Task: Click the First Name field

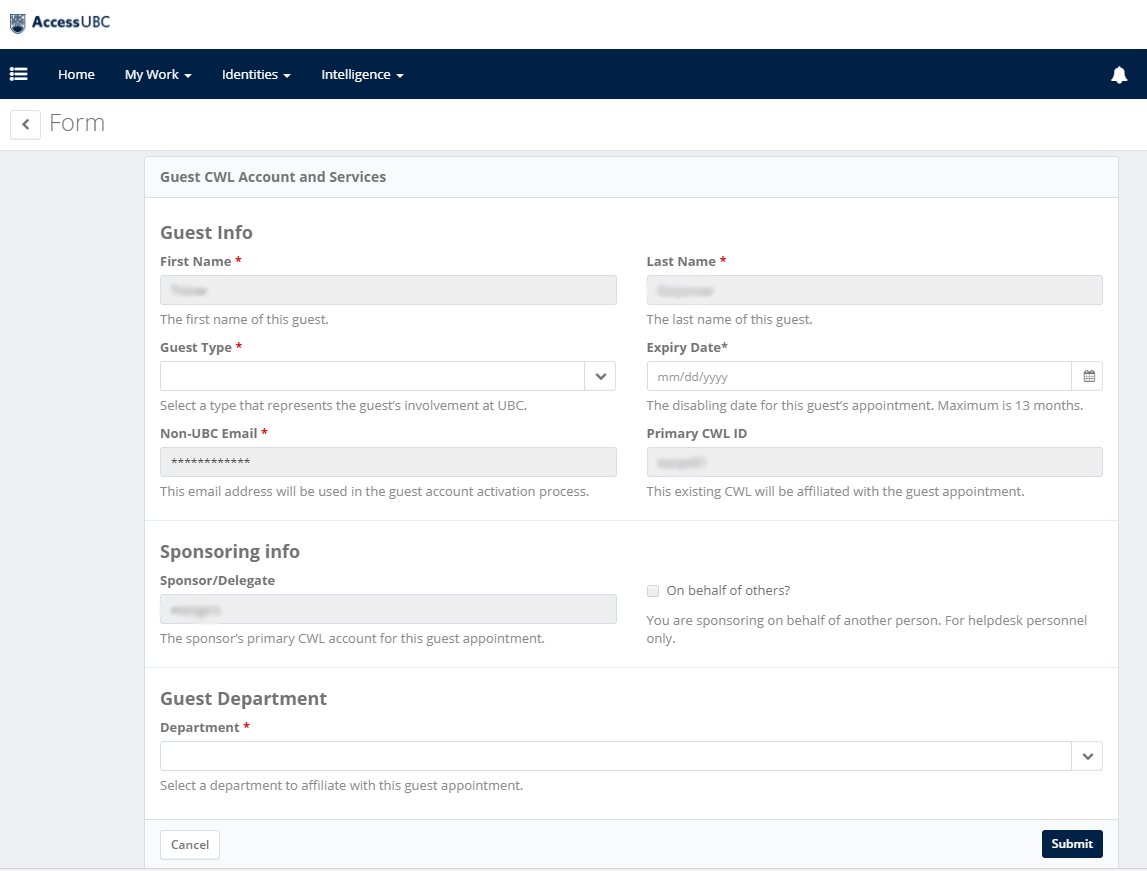Action: (388, 290)
